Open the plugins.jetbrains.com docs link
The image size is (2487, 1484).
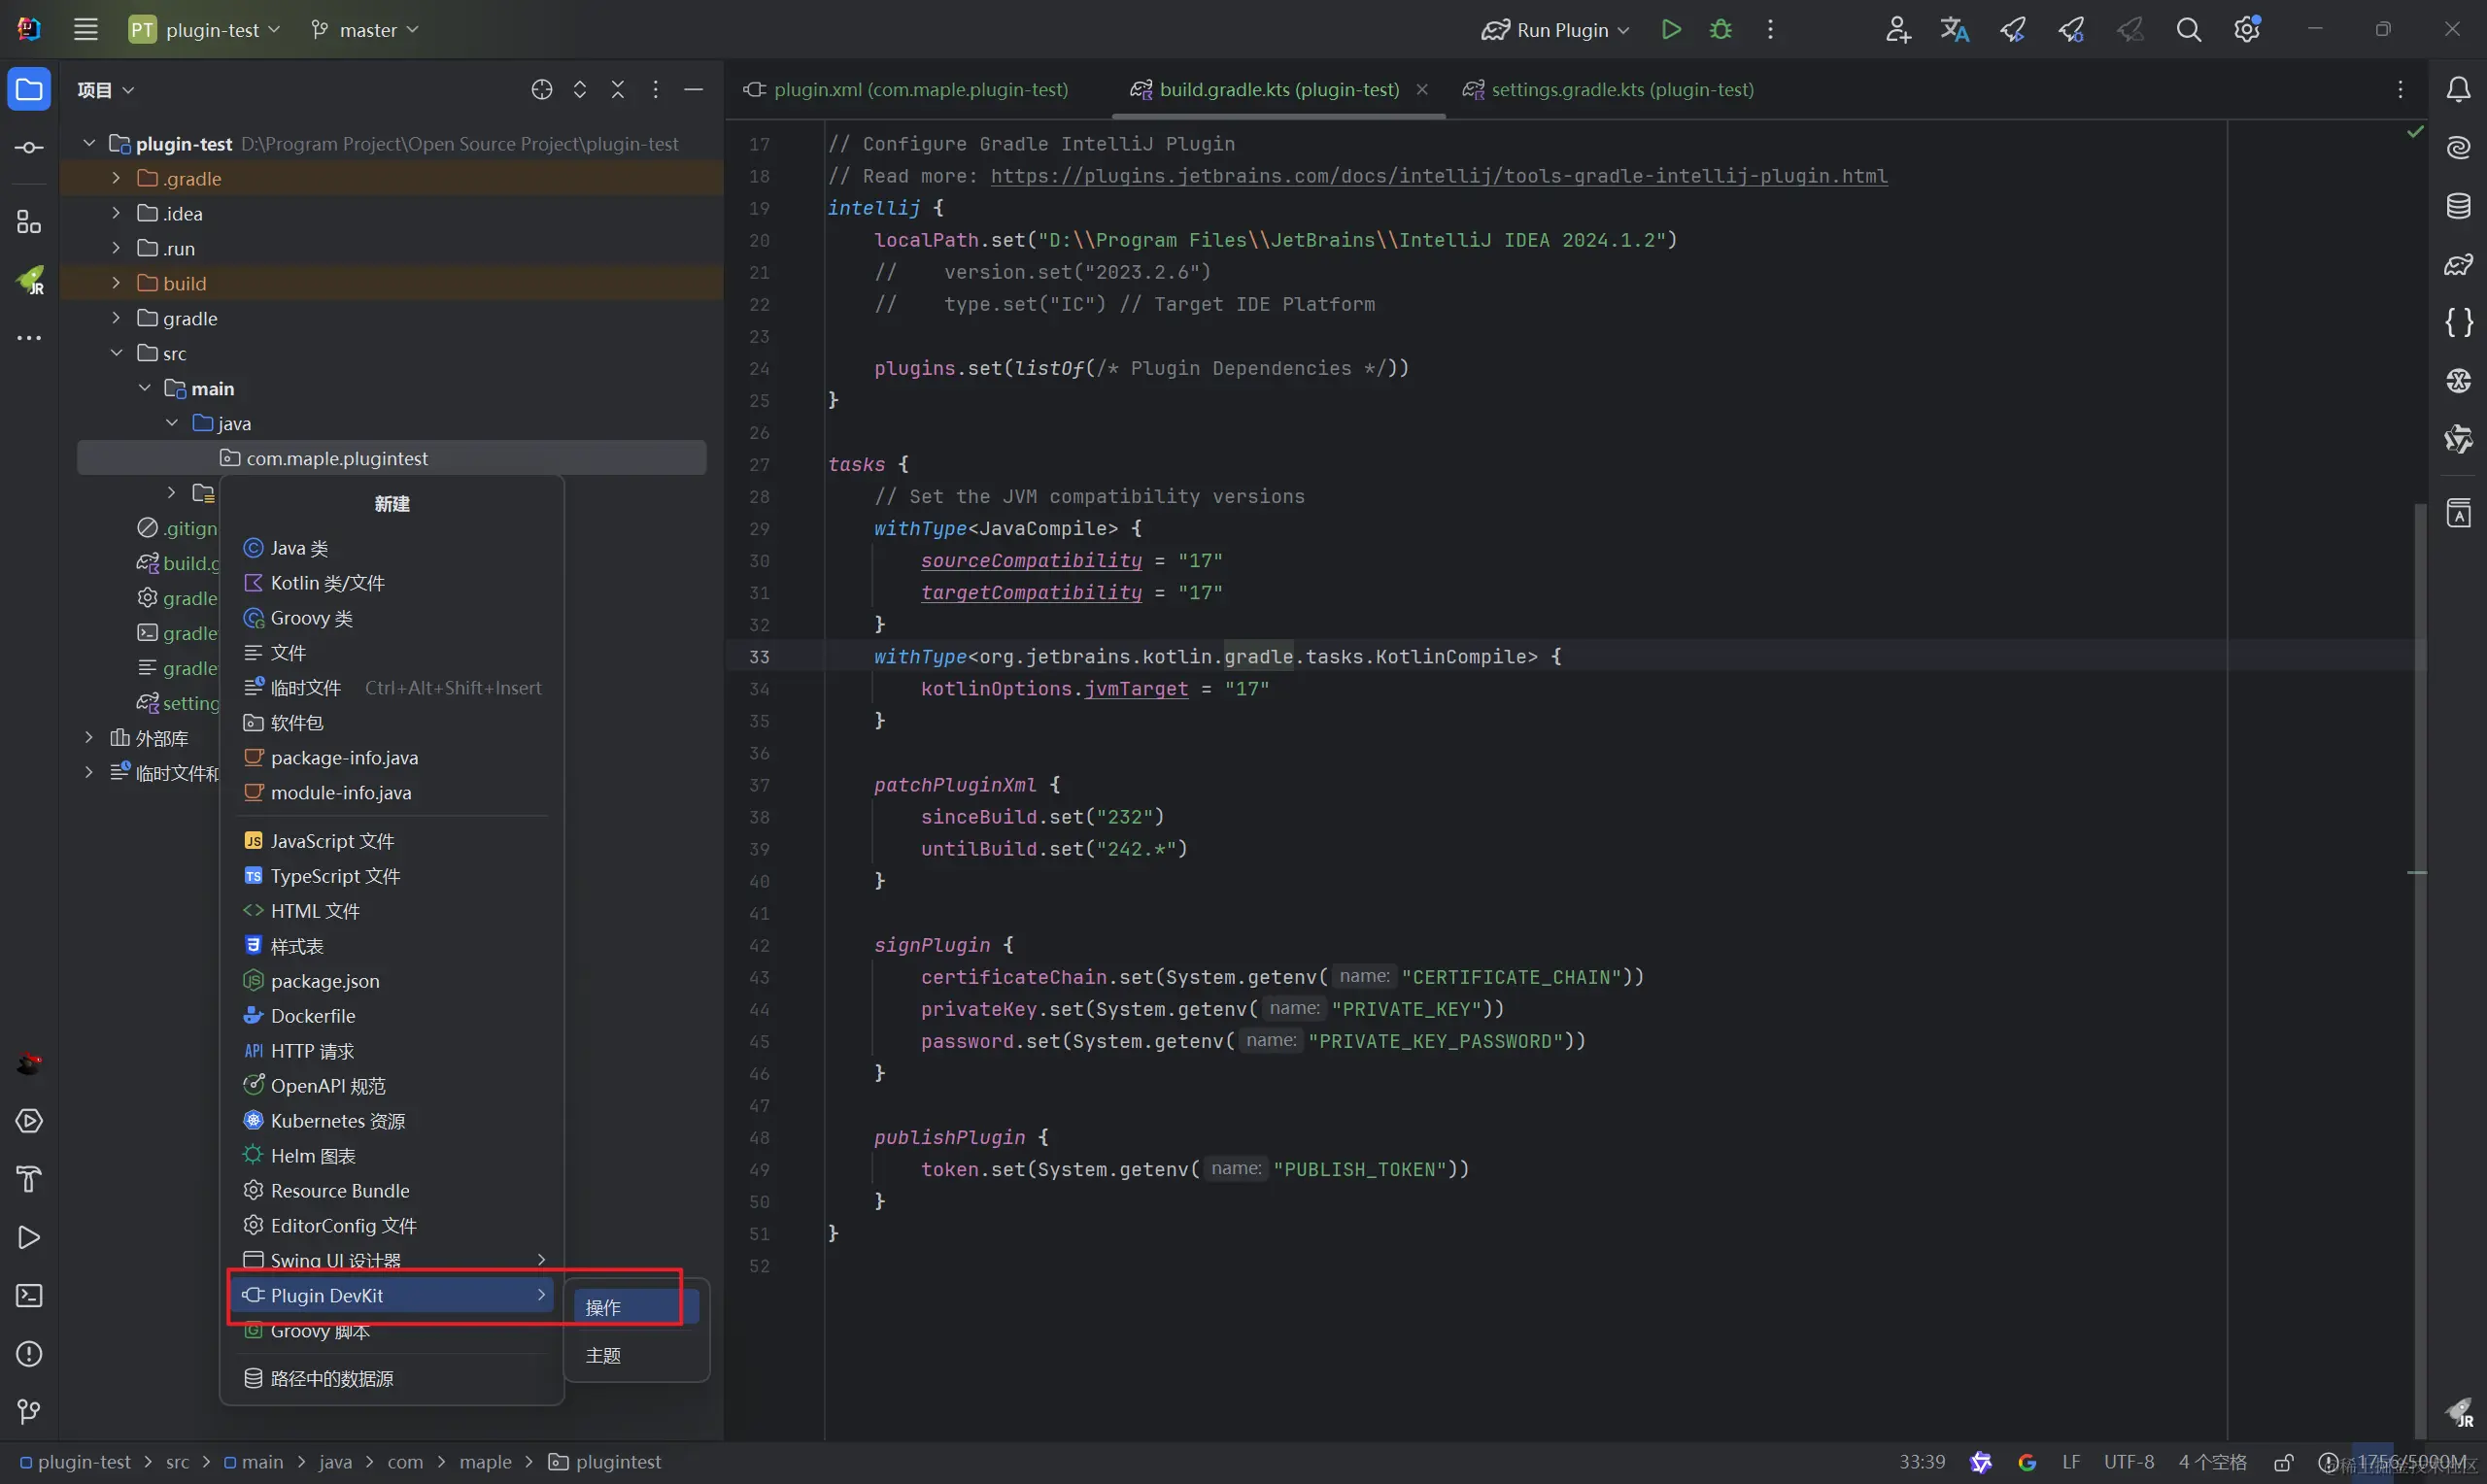[1439, 176]
